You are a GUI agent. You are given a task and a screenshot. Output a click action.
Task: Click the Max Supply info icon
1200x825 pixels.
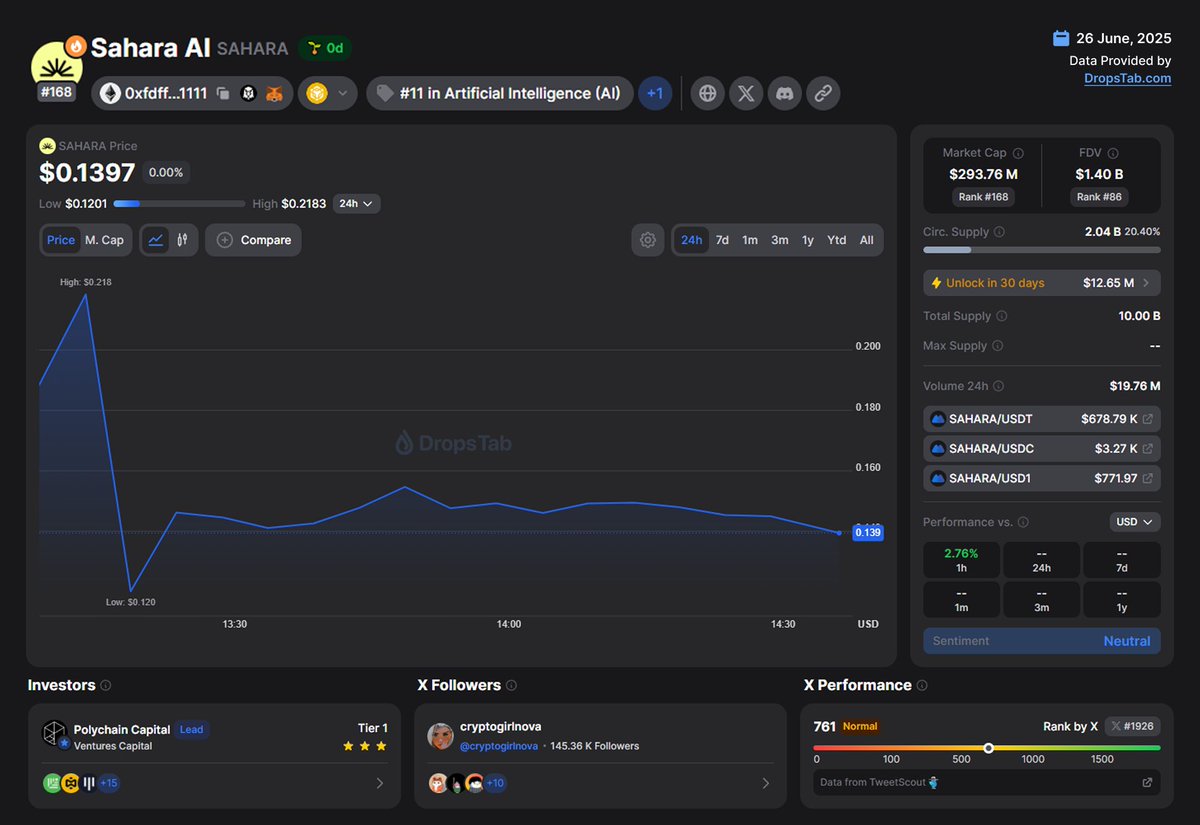[x=998, y=346]
